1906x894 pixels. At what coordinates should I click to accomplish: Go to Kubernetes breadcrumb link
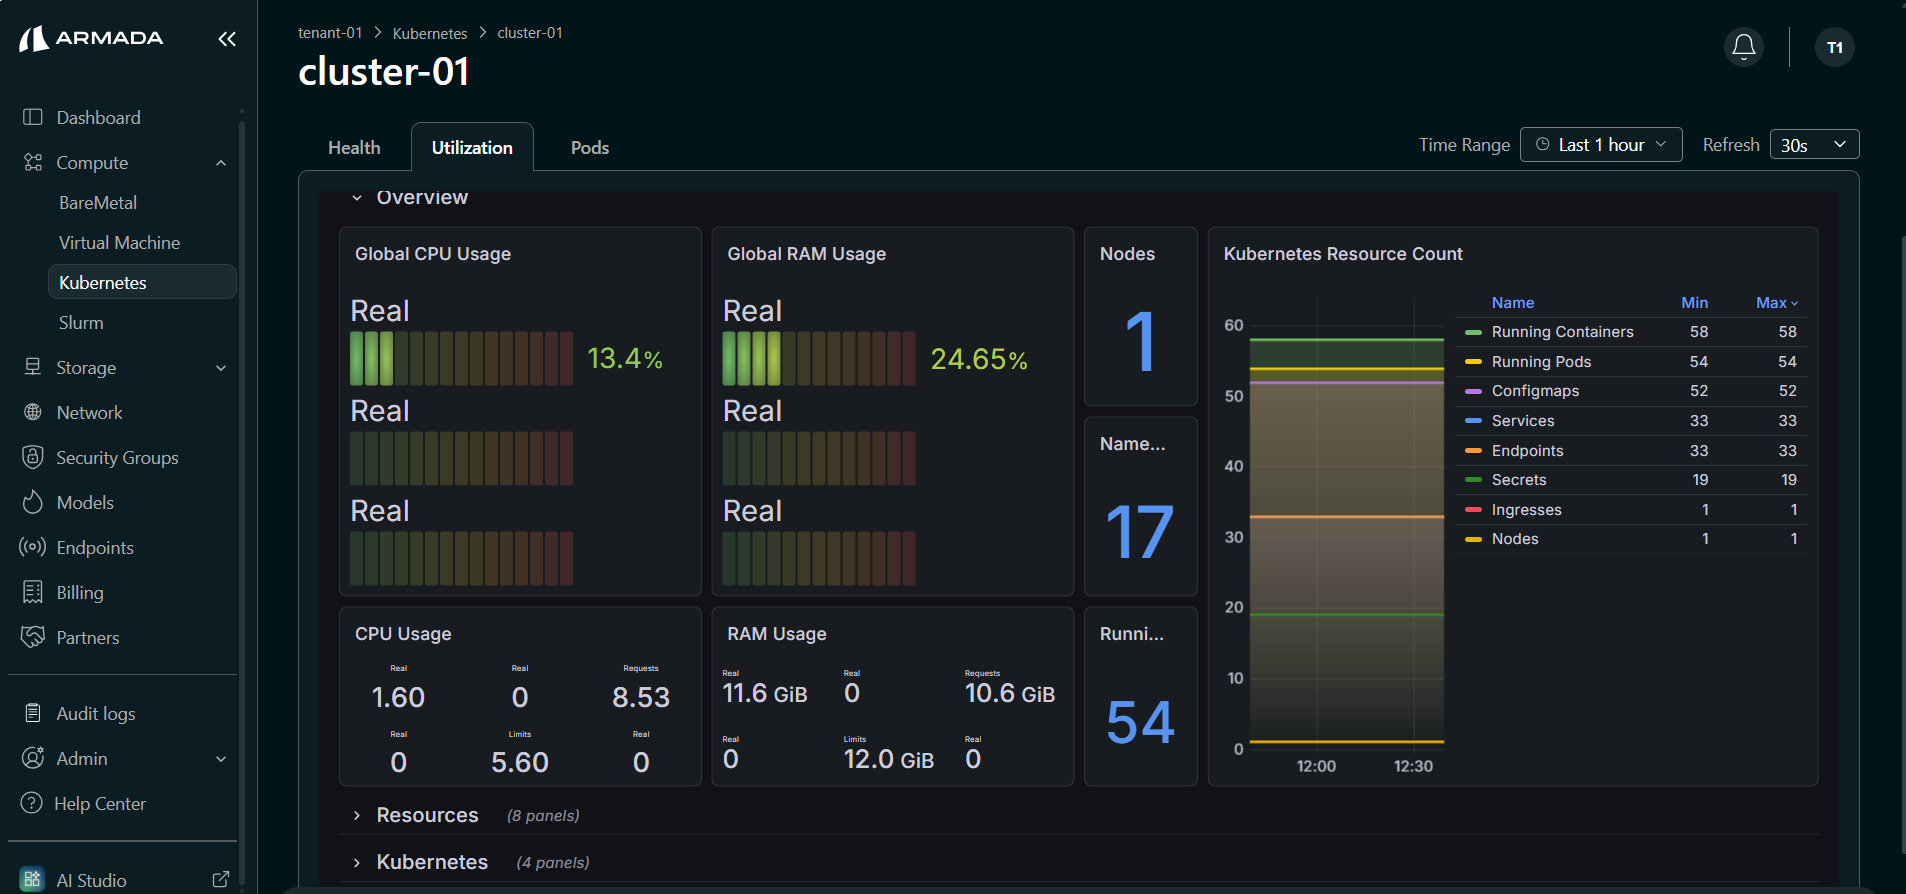point(430,33)
